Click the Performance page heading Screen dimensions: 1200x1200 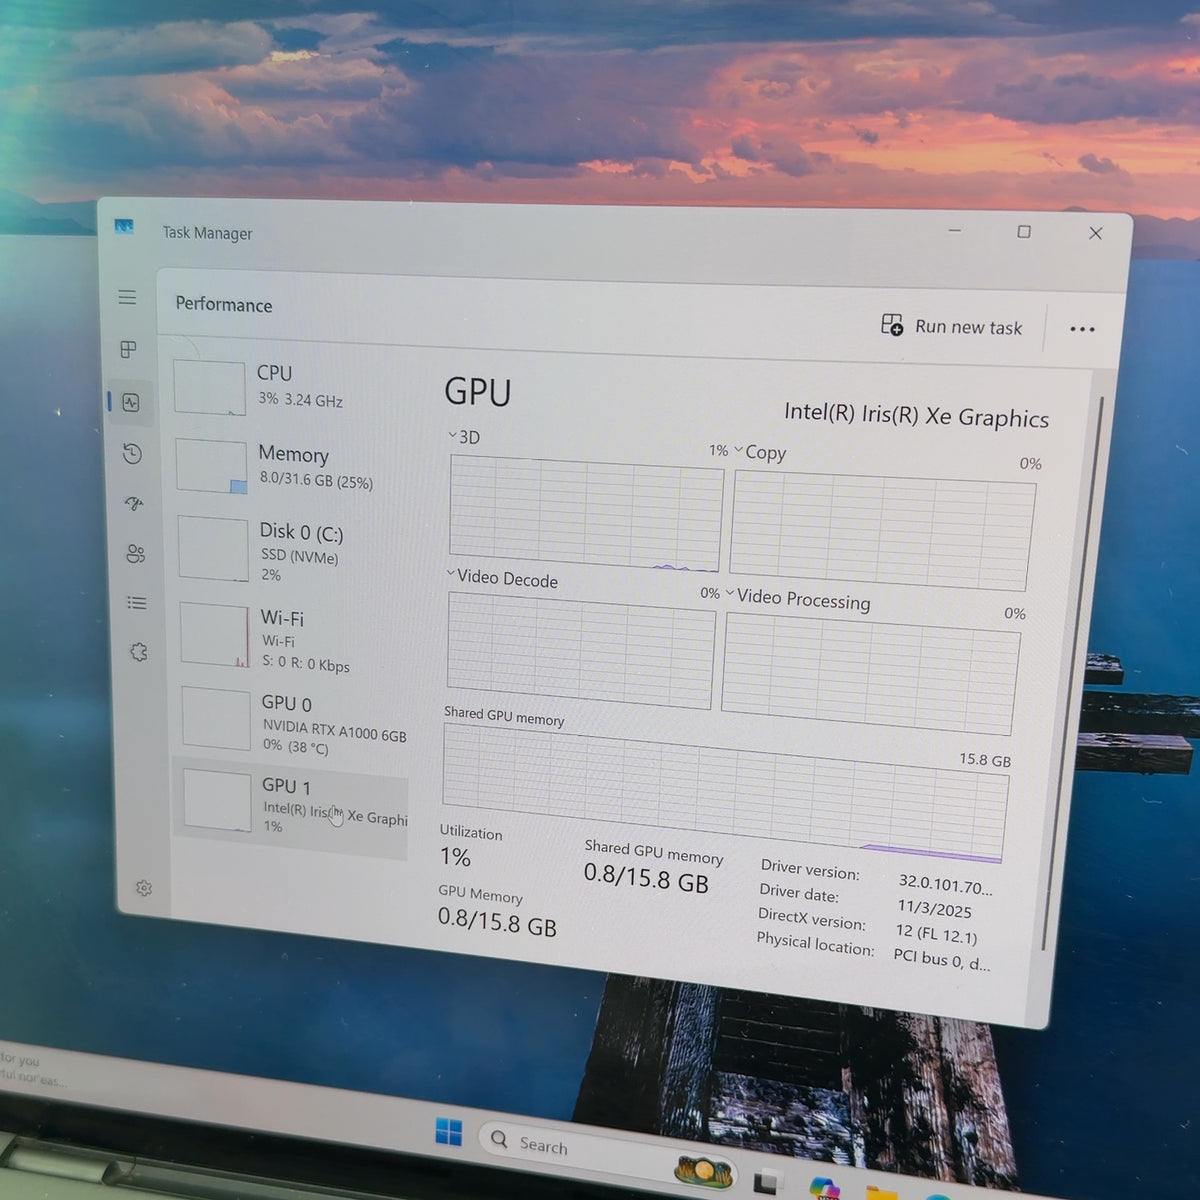point(224,304)
